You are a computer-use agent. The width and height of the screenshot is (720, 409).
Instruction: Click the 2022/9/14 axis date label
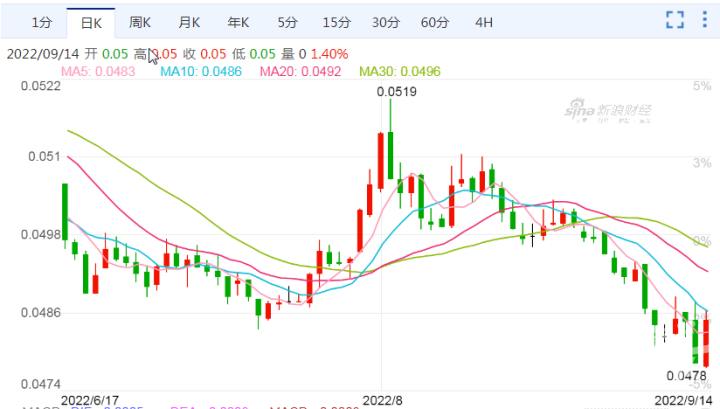pos(683,400)
